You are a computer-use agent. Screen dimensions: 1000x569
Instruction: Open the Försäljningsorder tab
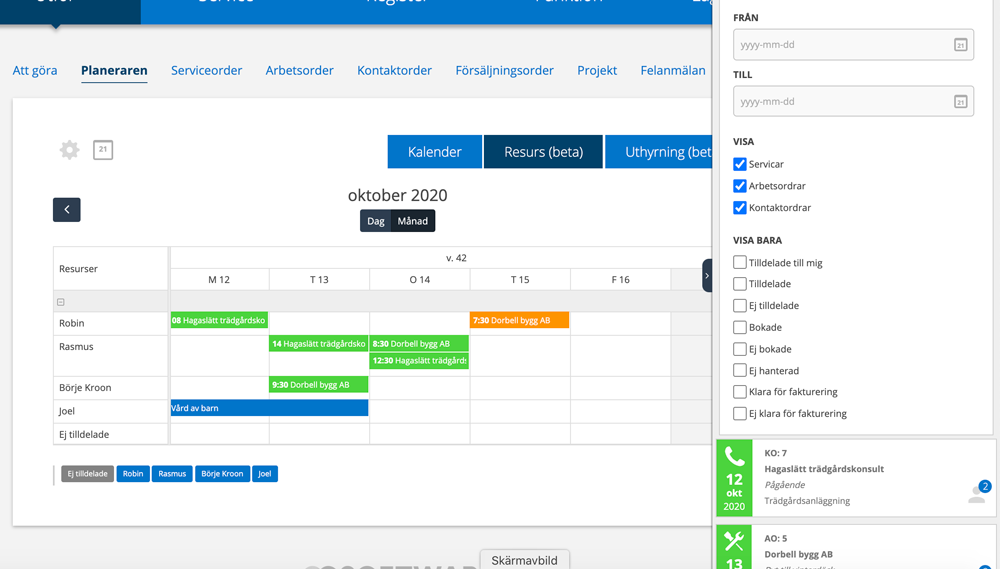504,70
